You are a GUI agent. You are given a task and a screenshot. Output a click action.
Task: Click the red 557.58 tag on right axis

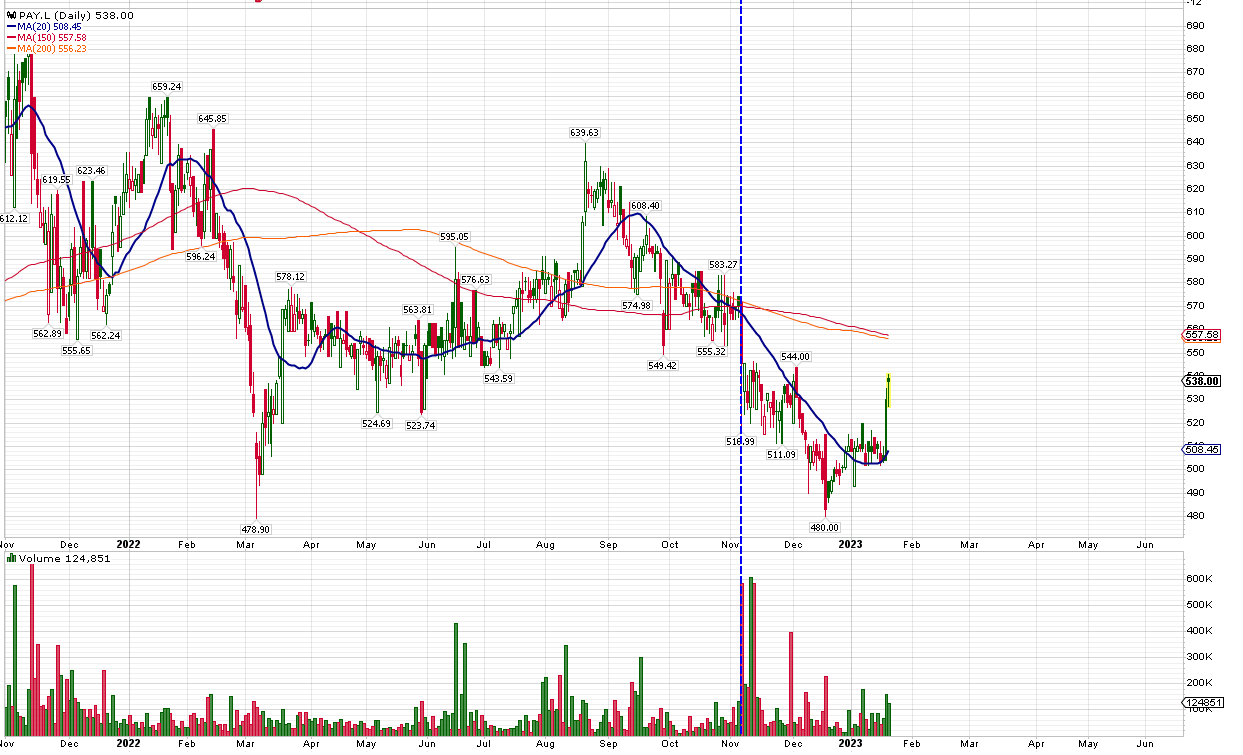pyautogui.click(x=1202, y=335)
